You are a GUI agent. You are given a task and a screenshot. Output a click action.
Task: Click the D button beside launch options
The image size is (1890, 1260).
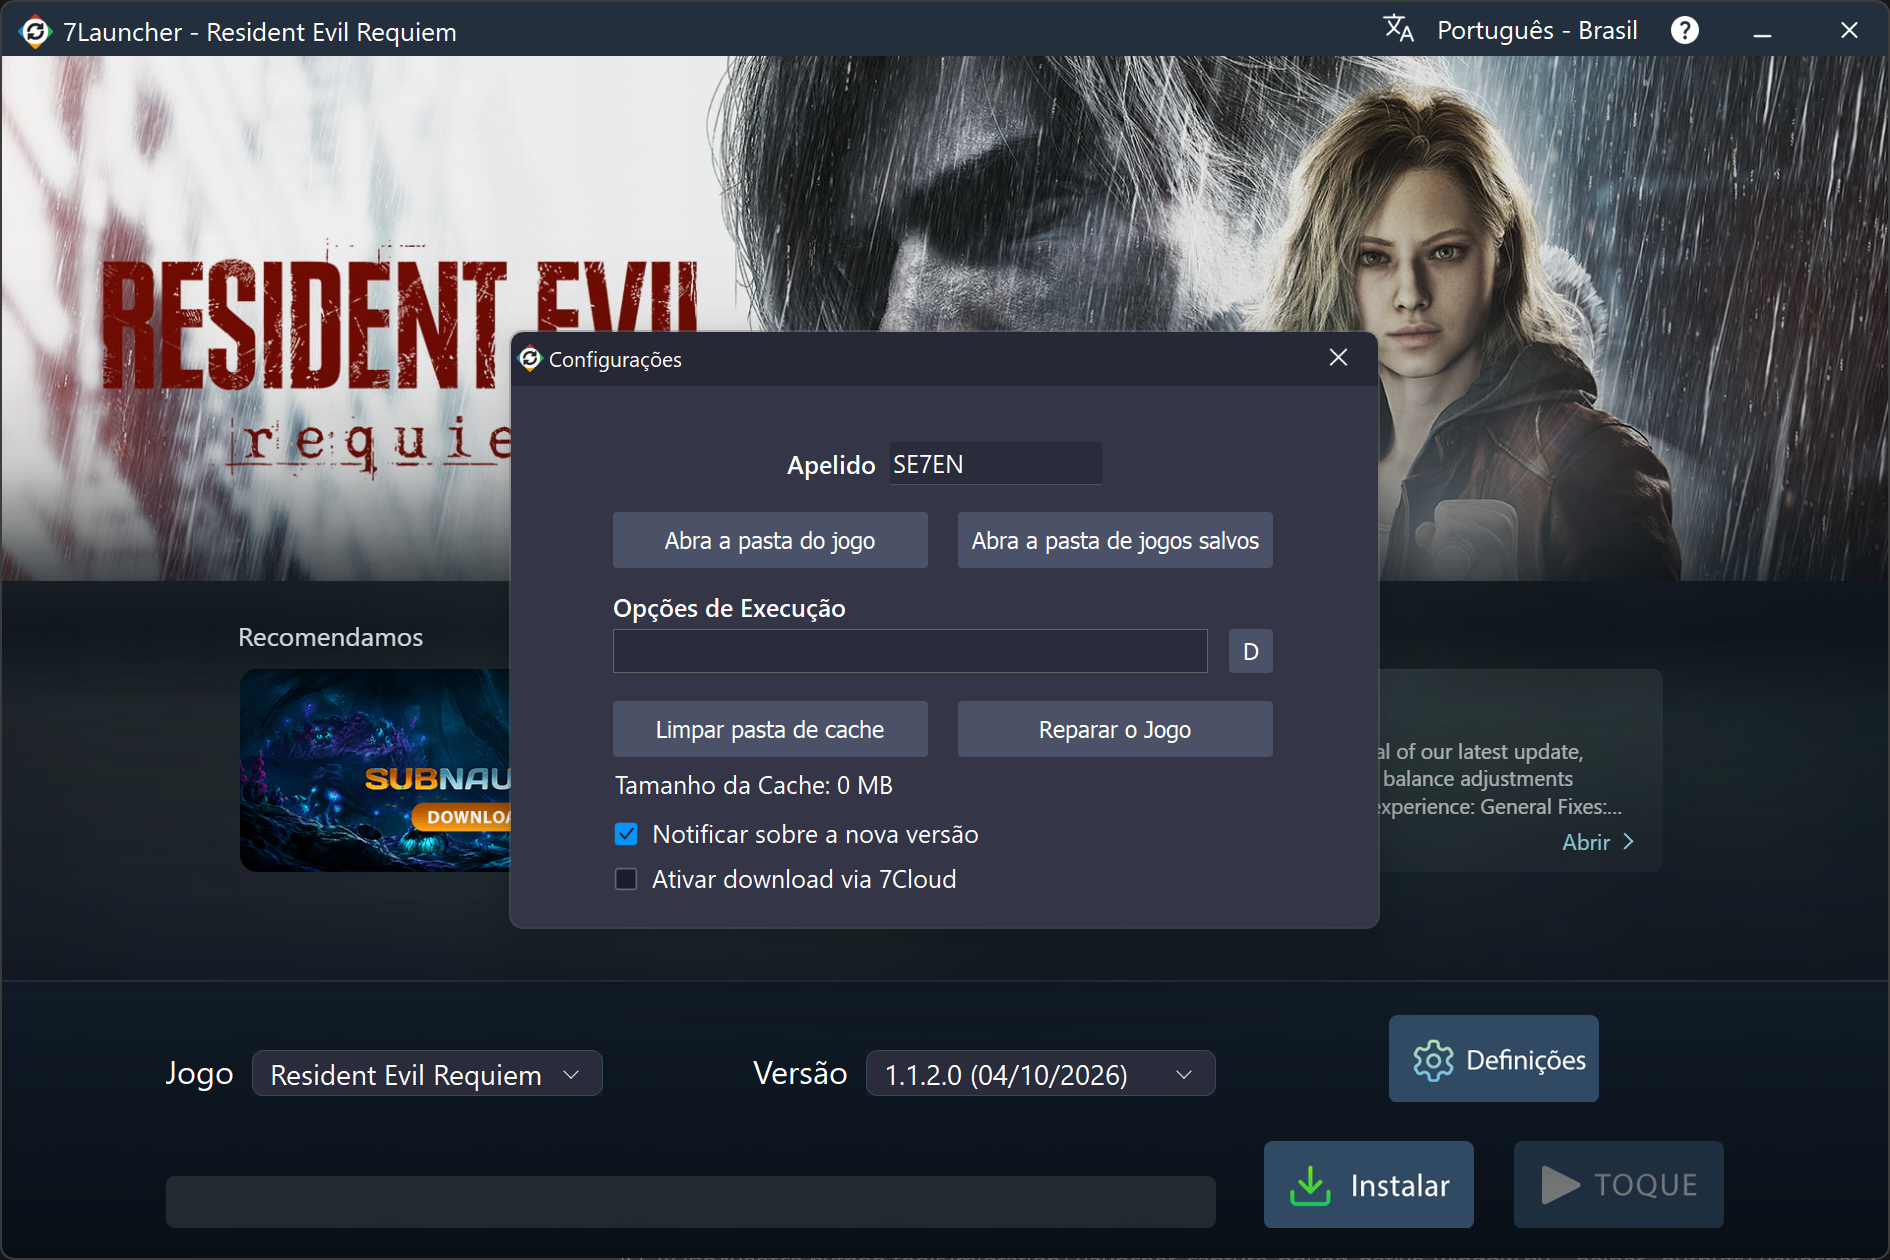click(1250, 652)
